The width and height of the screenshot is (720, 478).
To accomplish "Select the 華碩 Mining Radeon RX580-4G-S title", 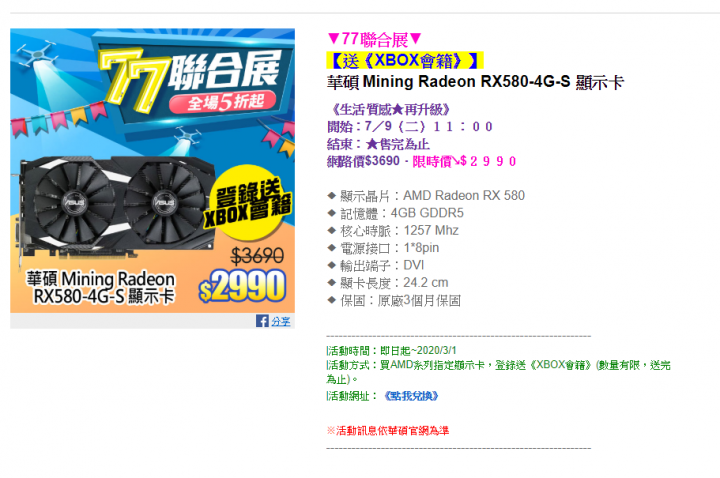I will (x=475, y=82).
